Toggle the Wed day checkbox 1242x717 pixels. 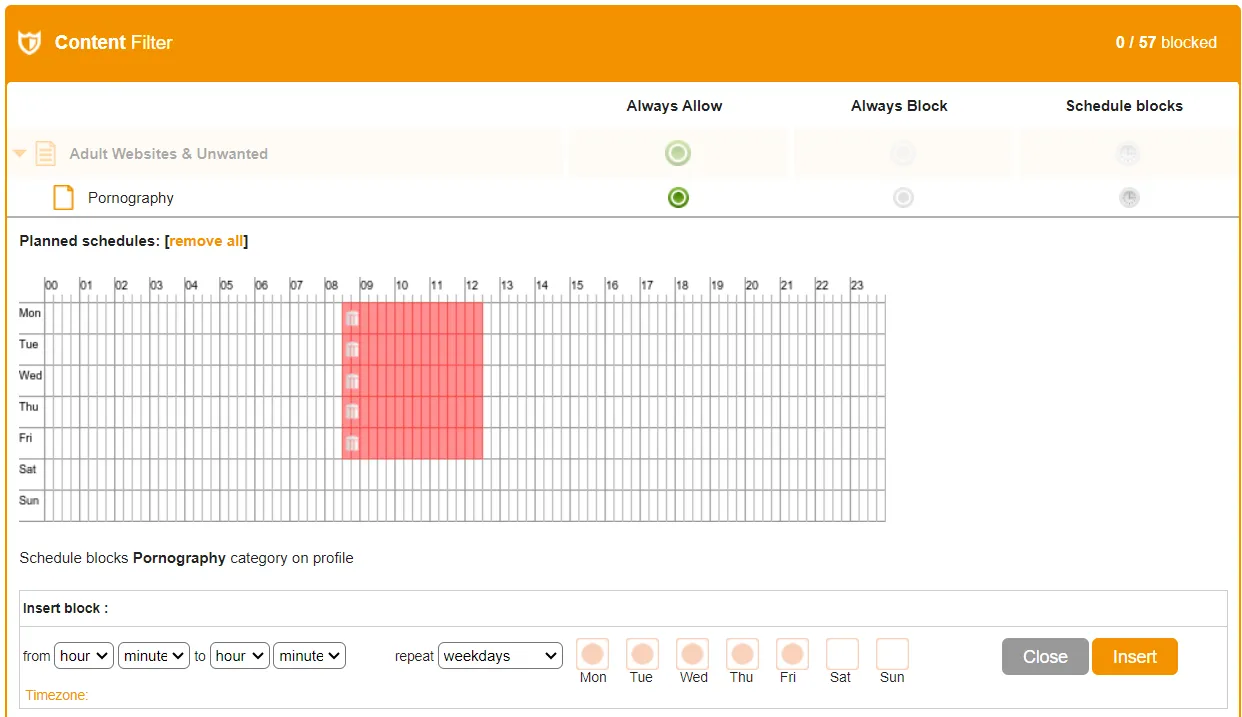click(693, 654)
